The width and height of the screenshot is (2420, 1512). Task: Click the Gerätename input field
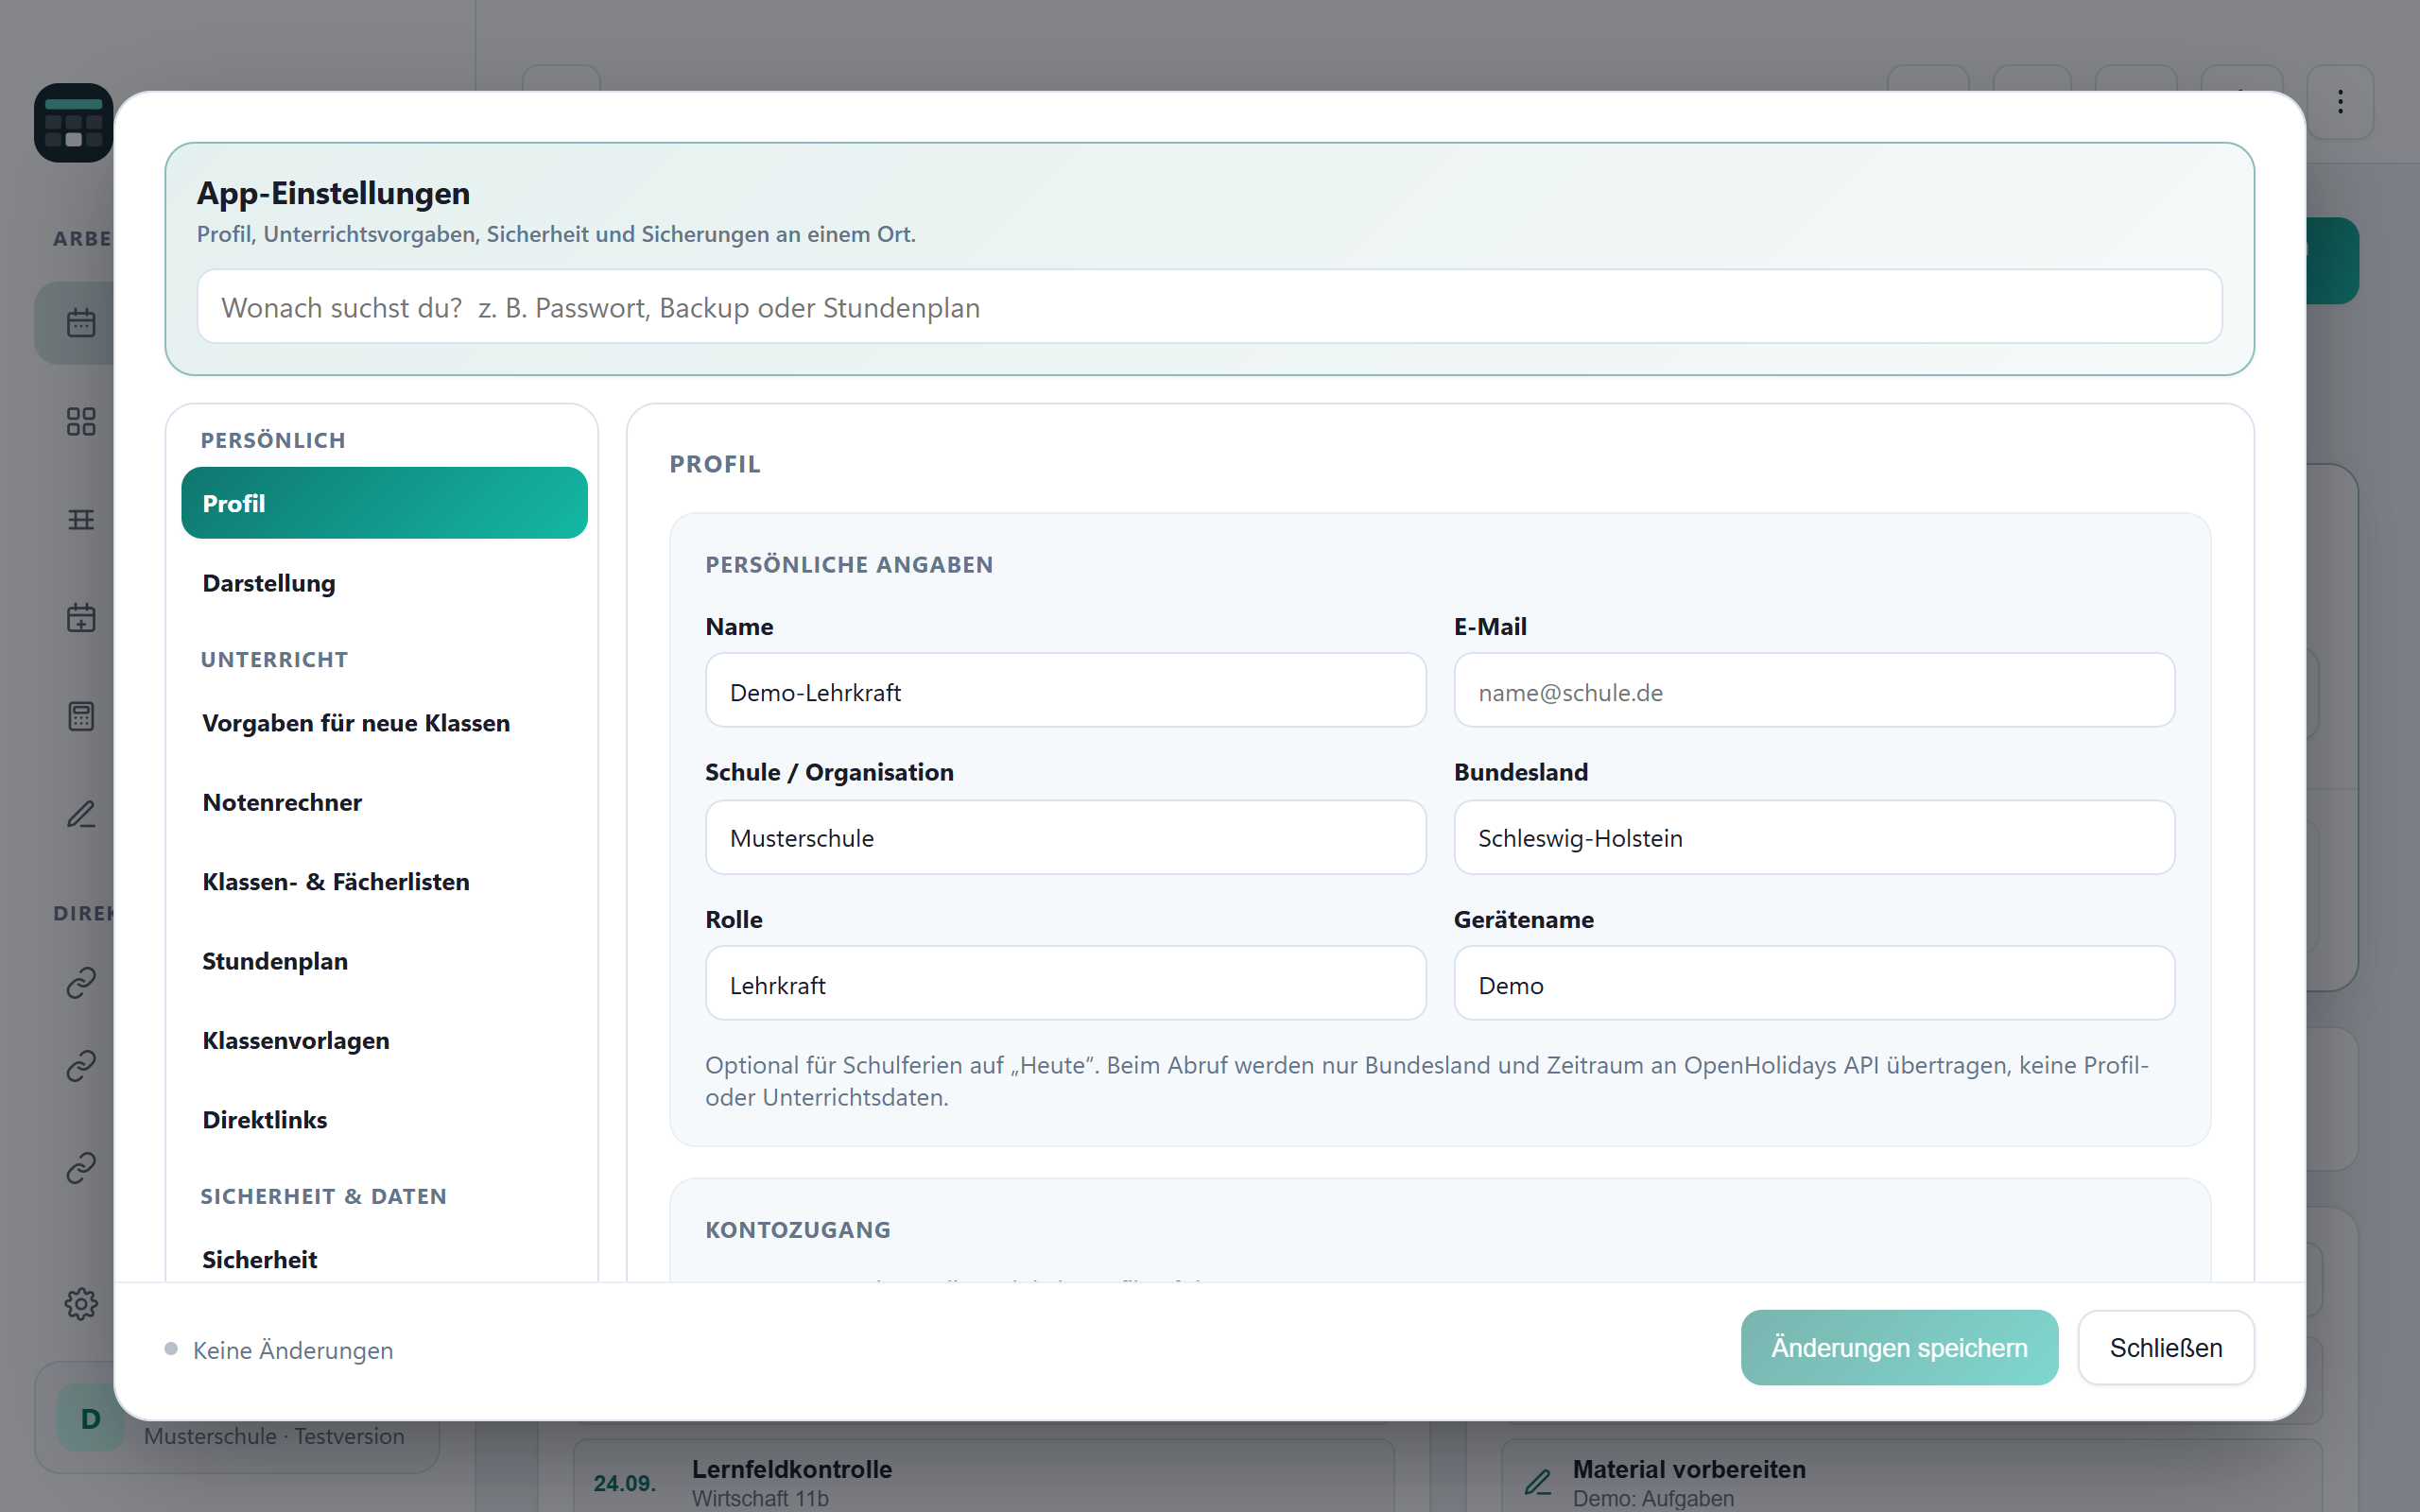(1814, 984)
